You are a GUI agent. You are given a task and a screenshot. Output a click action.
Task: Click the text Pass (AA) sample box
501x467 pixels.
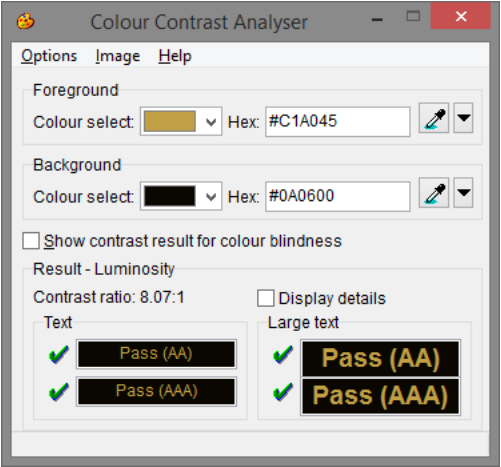(156, 354)
